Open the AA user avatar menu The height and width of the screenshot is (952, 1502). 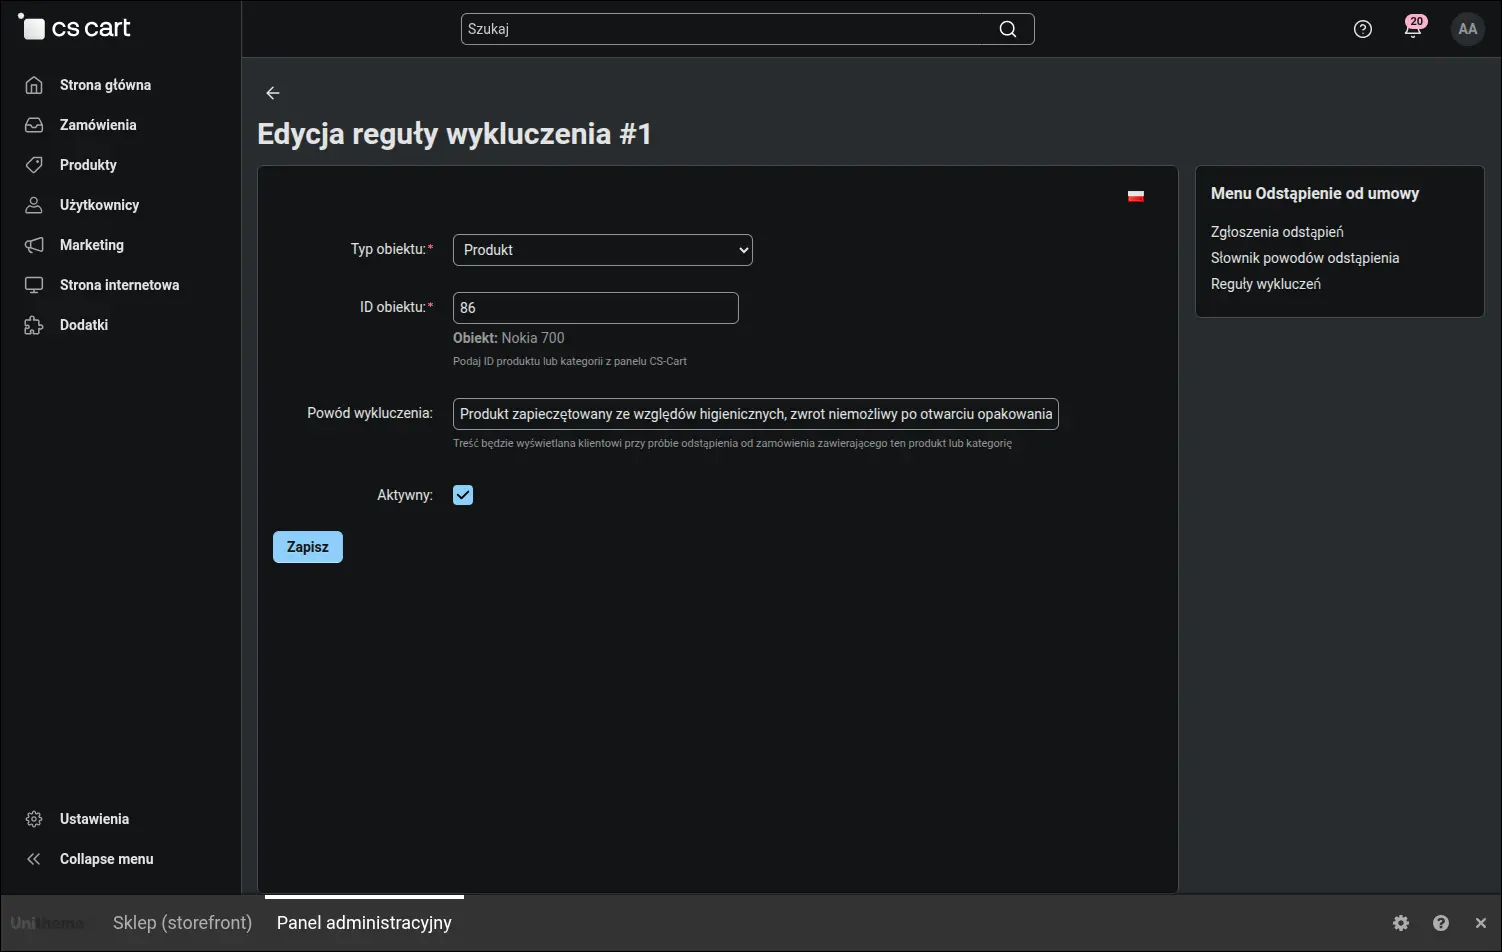(x=1468, y=29)
